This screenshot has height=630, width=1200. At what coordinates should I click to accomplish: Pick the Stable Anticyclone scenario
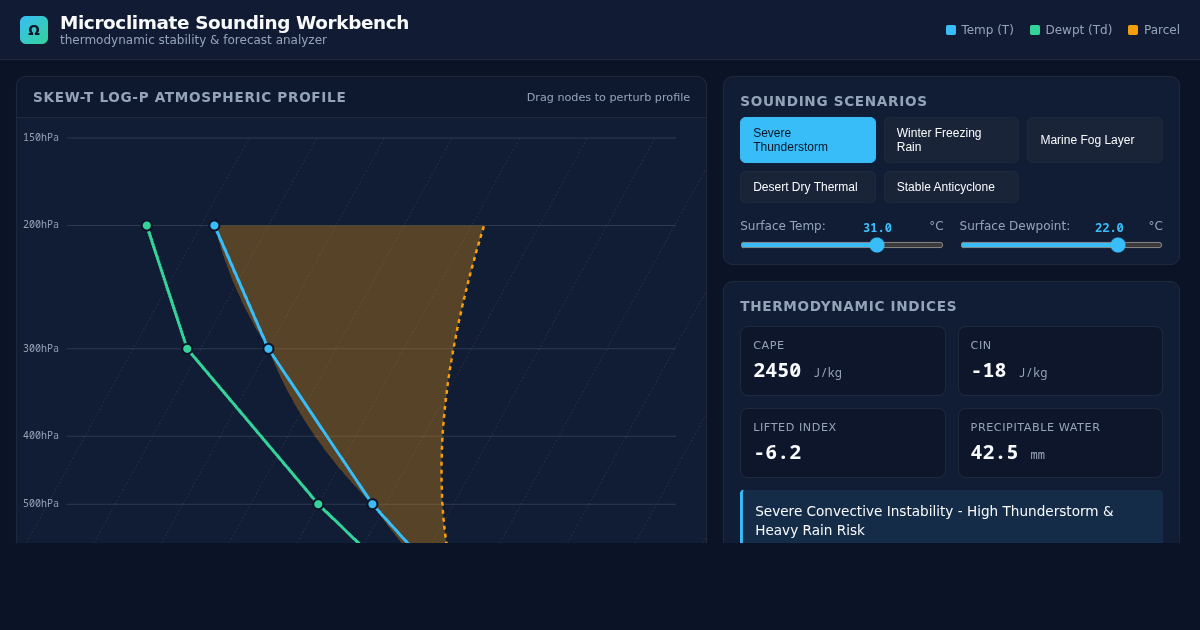(x=951, y=187)
